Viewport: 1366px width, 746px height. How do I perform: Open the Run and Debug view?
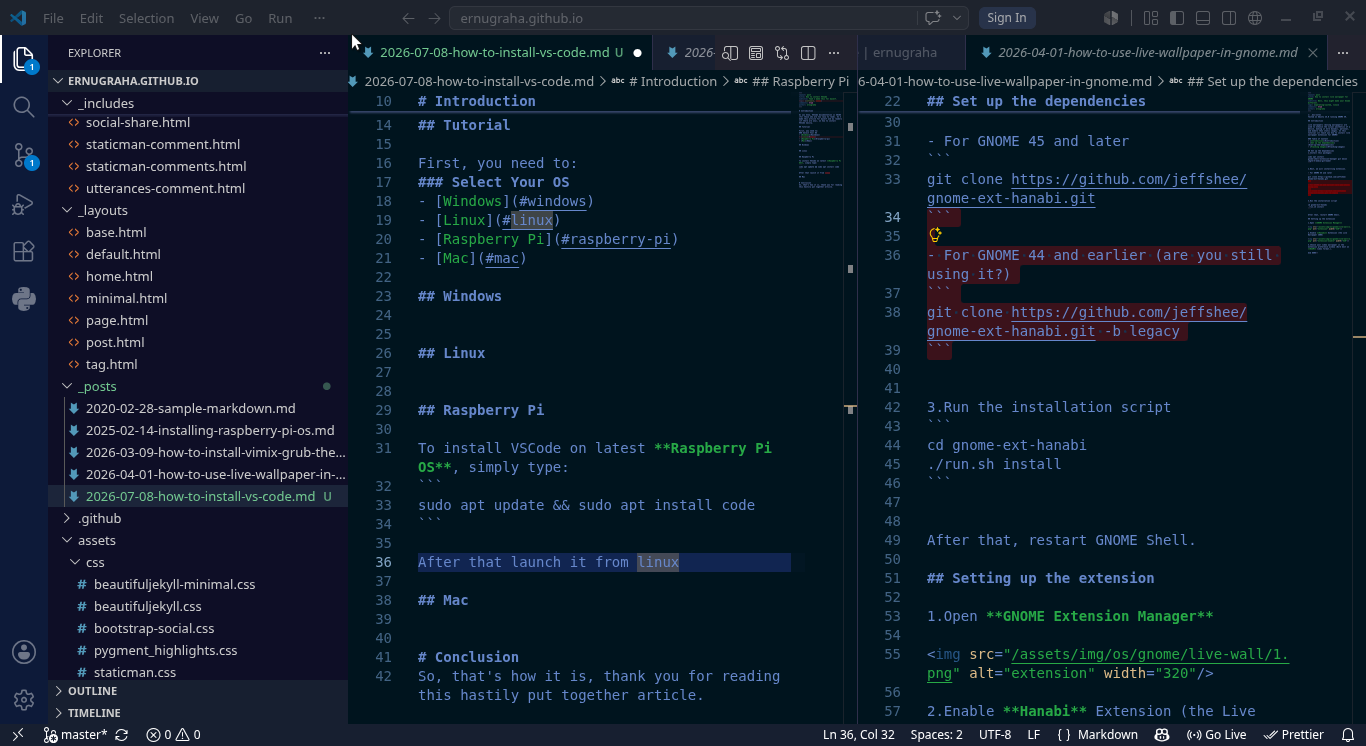[x=24, y=204]
